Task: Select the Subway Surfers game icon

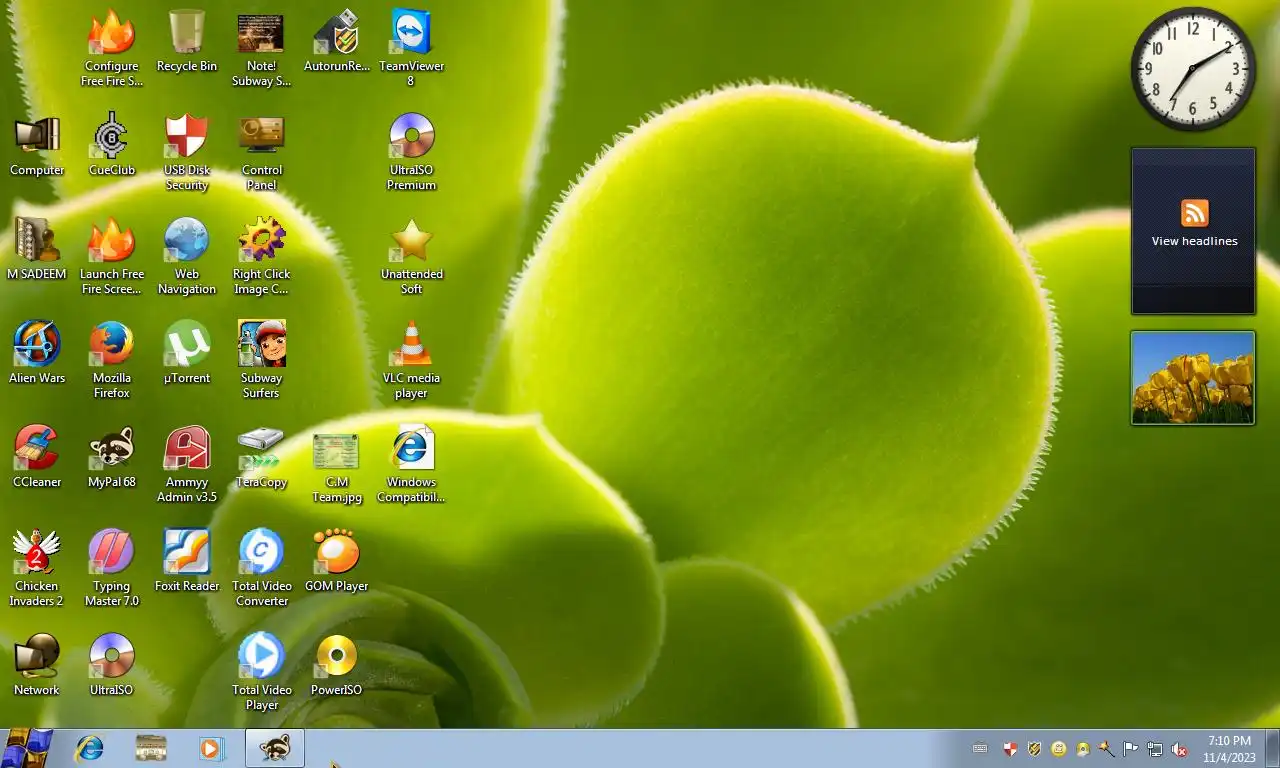Action: click(261, 361)
